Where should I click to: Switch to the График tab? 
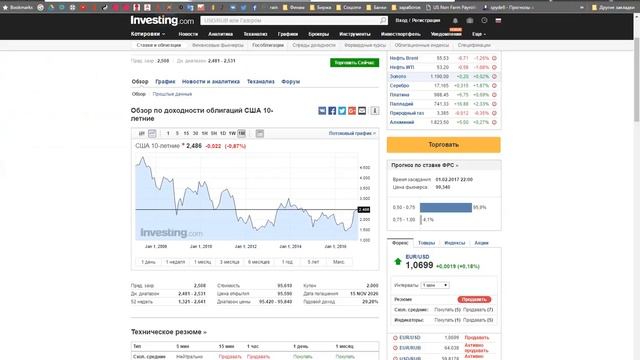165,82
